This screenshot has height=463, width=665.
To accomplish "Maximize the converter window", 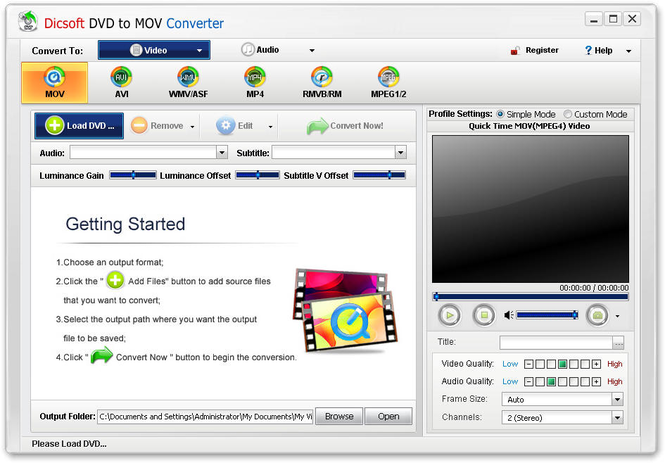I will (x=613, y=19).
